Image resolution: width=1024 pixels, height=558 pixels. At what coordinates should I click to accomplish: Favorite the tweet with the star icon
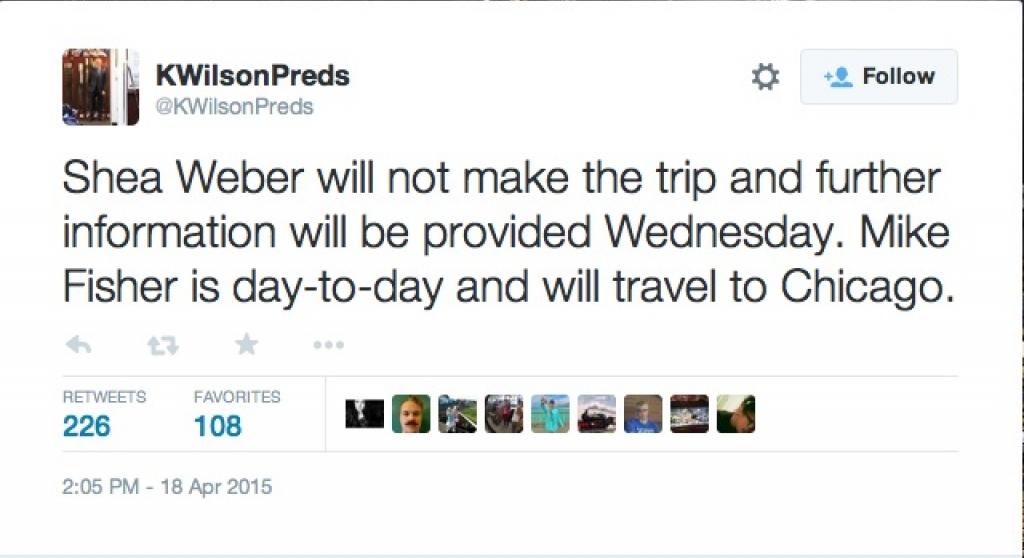[246, 345]
